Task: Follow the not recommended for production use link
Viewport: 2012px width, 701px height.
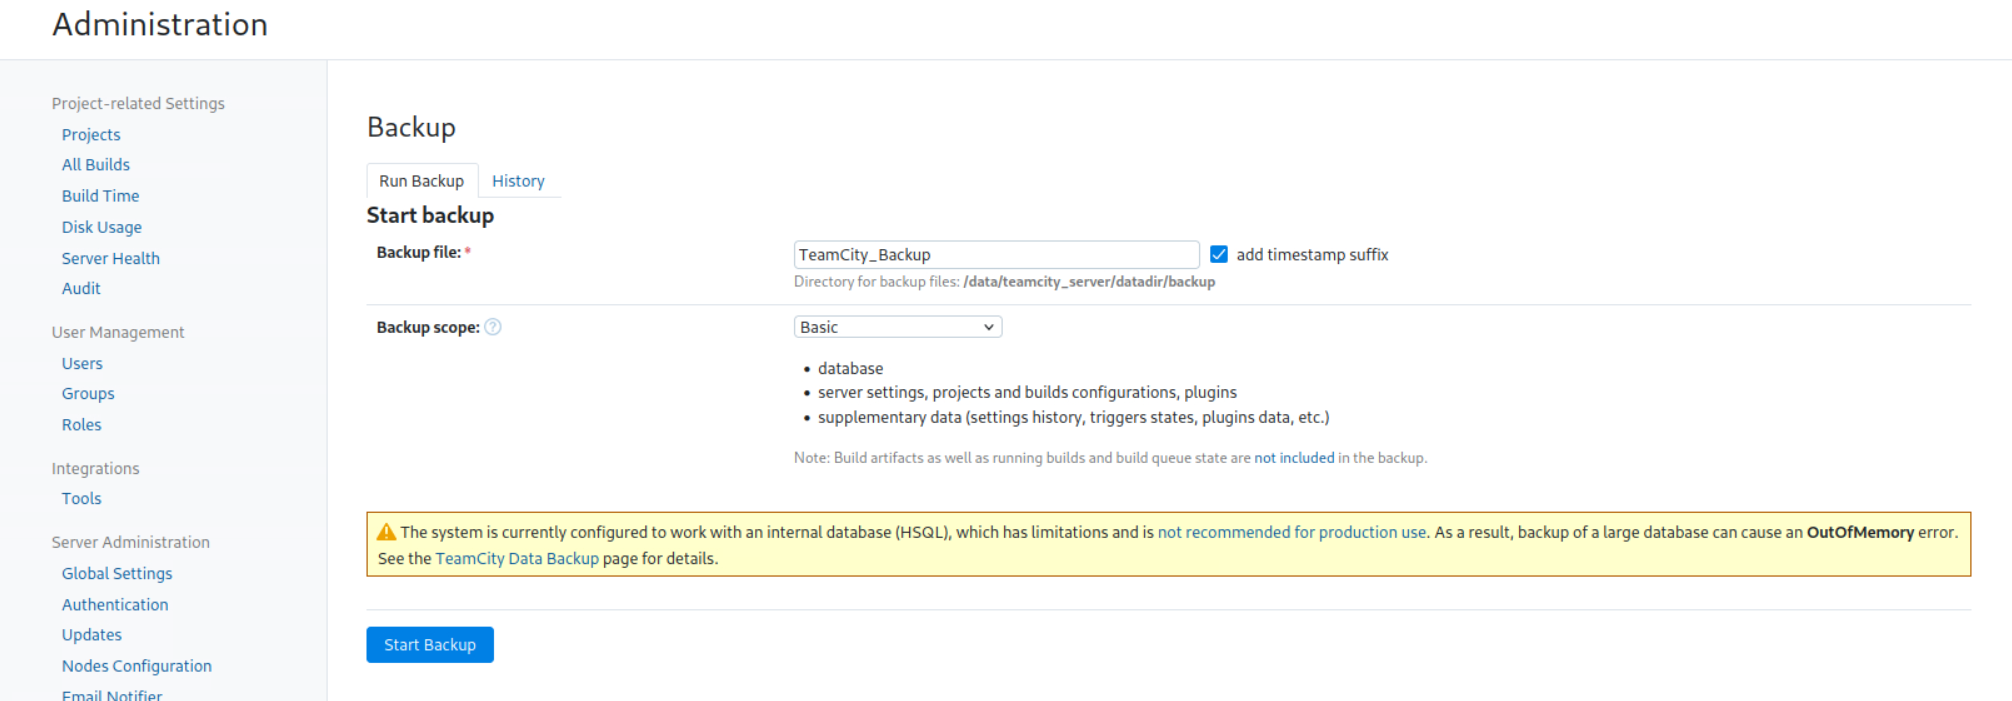Action: 1291,532
